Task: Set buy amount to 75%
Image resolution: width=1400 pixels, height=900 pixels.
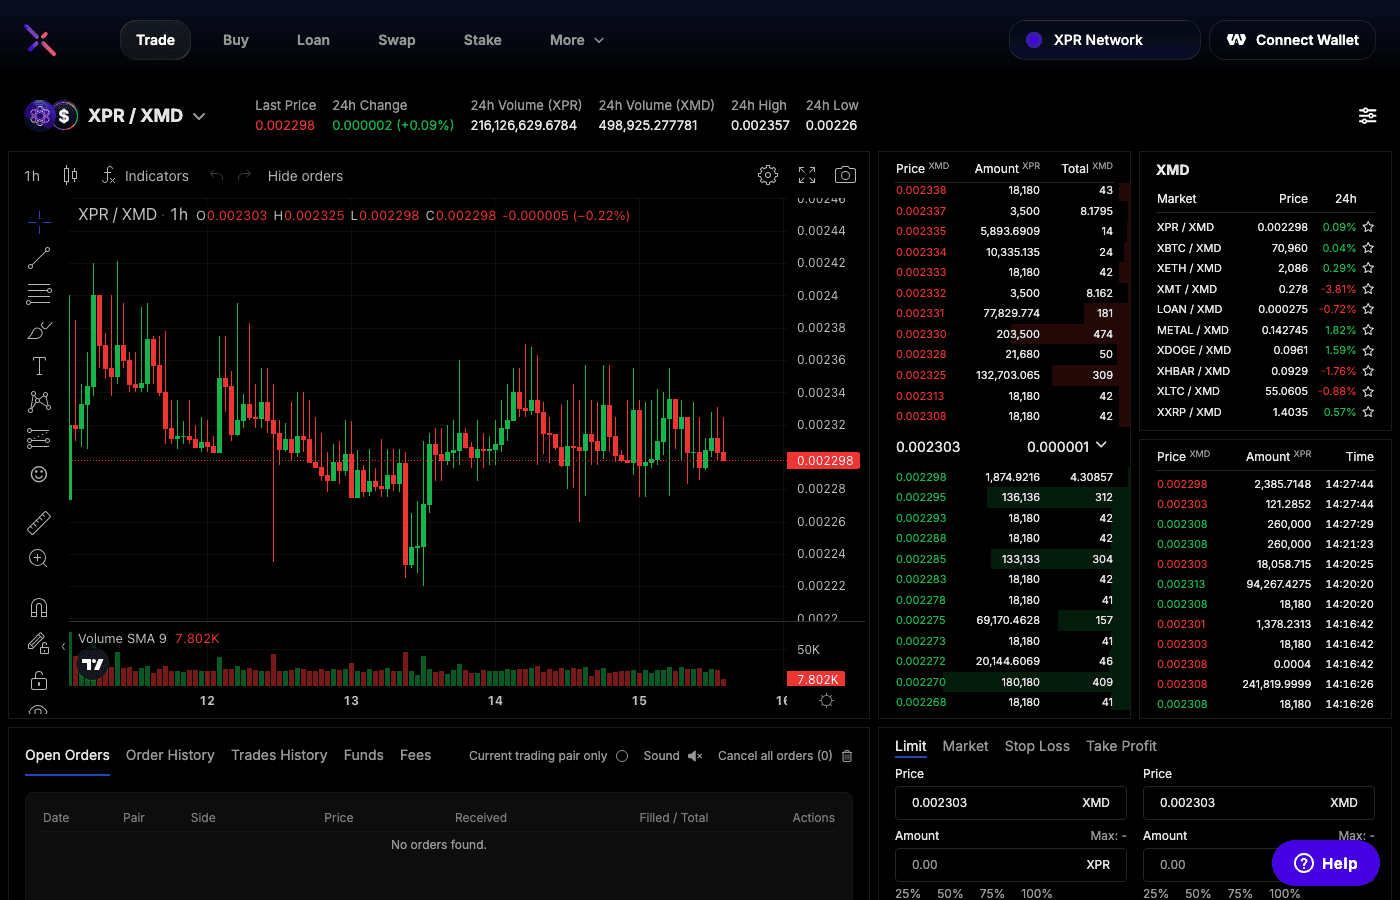Action: (x=991, y=893)
